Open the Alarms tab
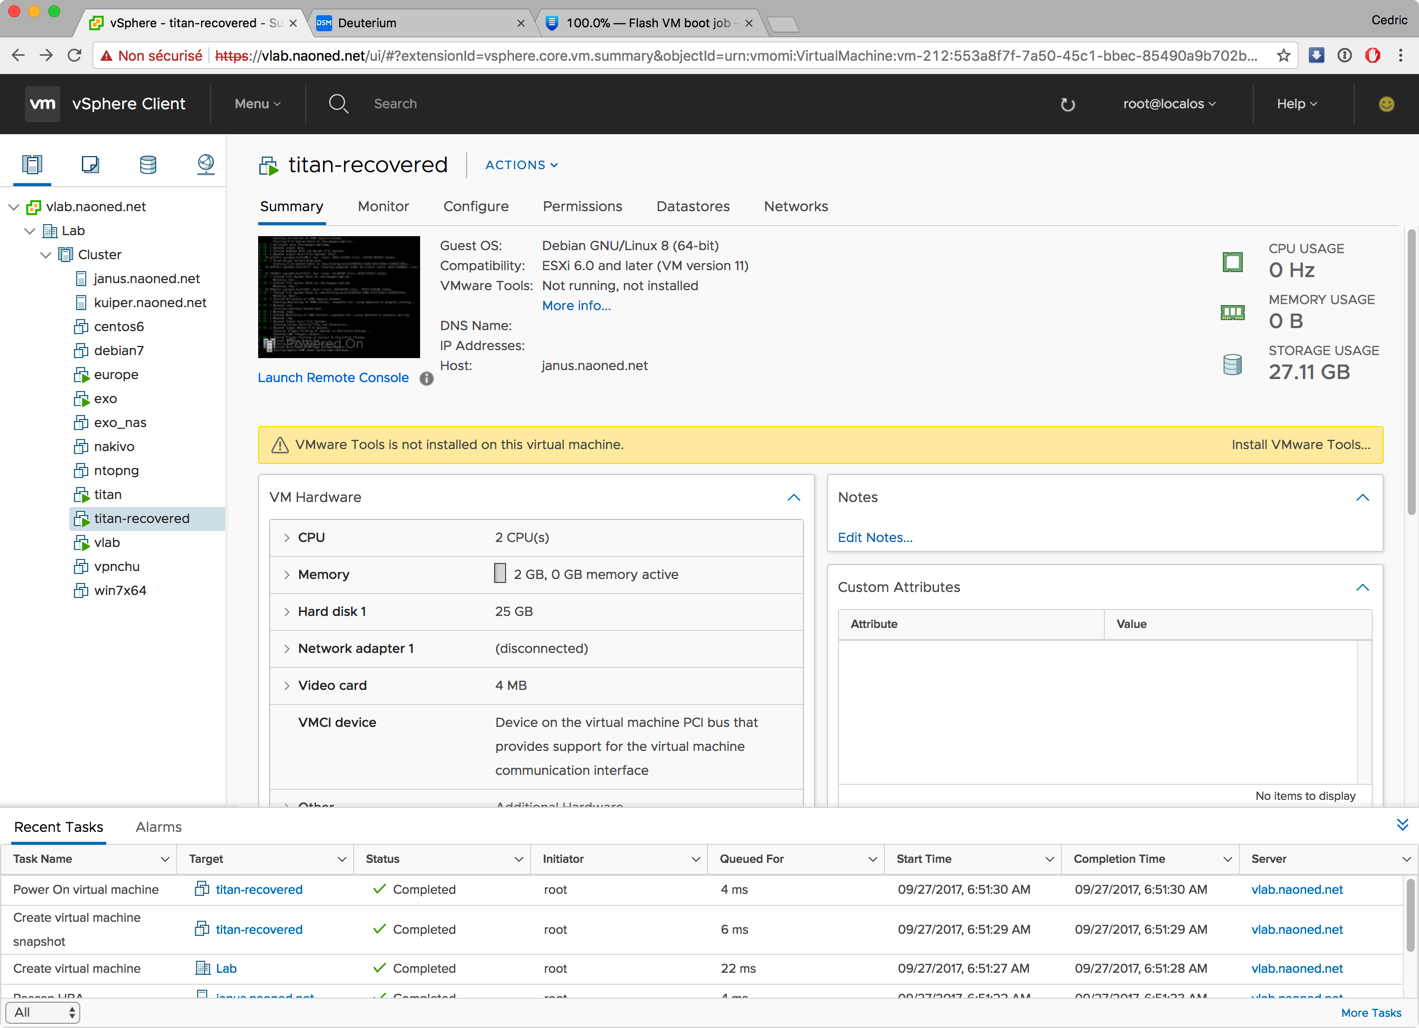This screenshot has width=1419, height=1028. coord(158,827)
